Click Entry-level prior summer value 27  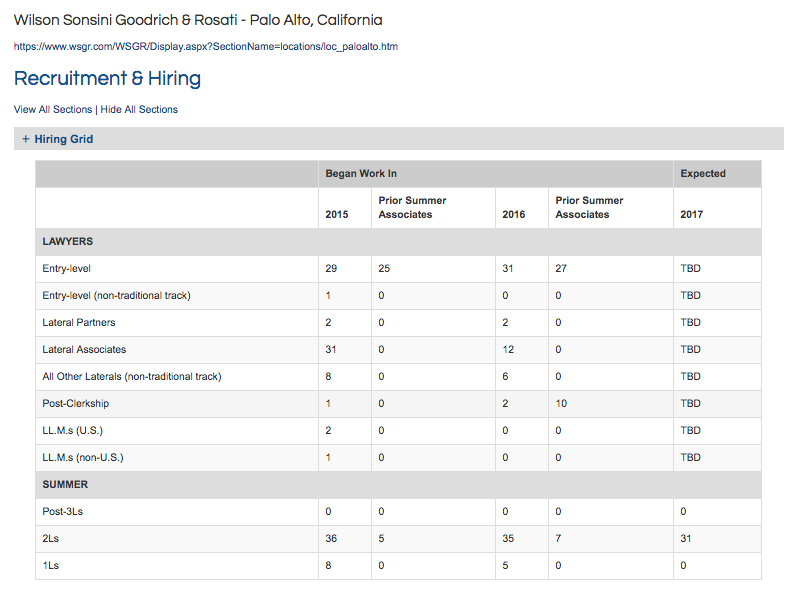[x=561, y=269]
